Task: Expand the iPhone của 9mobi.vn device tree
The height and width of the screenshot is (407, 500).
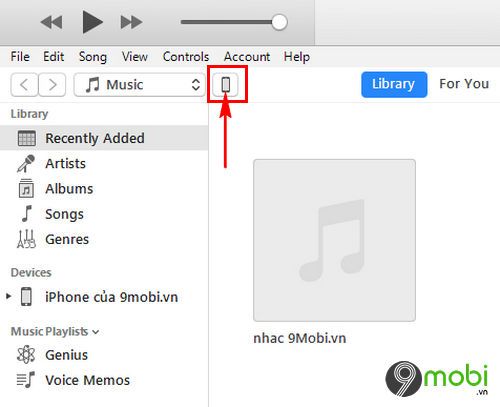Action: tap(9, 296)
